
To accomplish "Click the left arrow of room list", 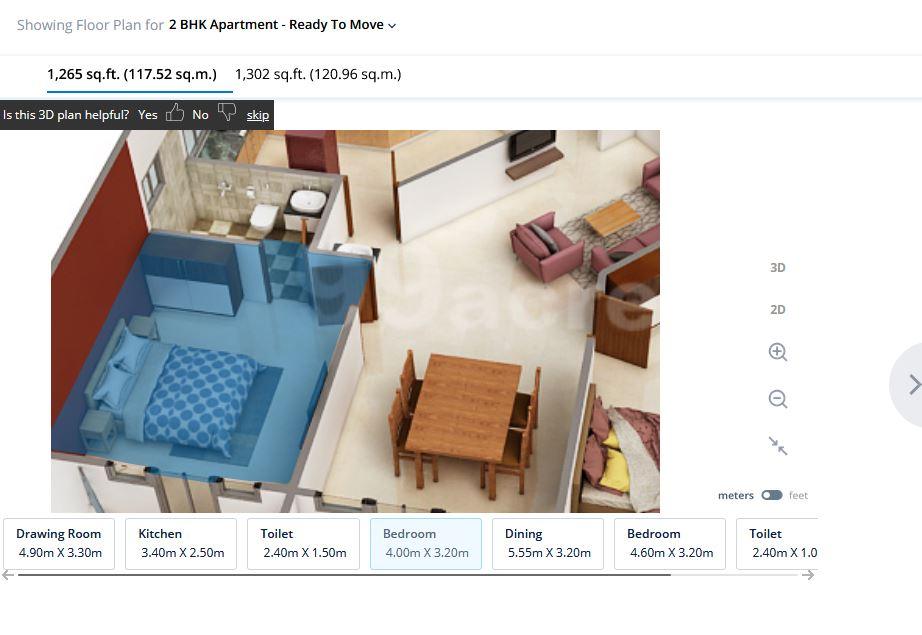I will [x=8, y=575].
